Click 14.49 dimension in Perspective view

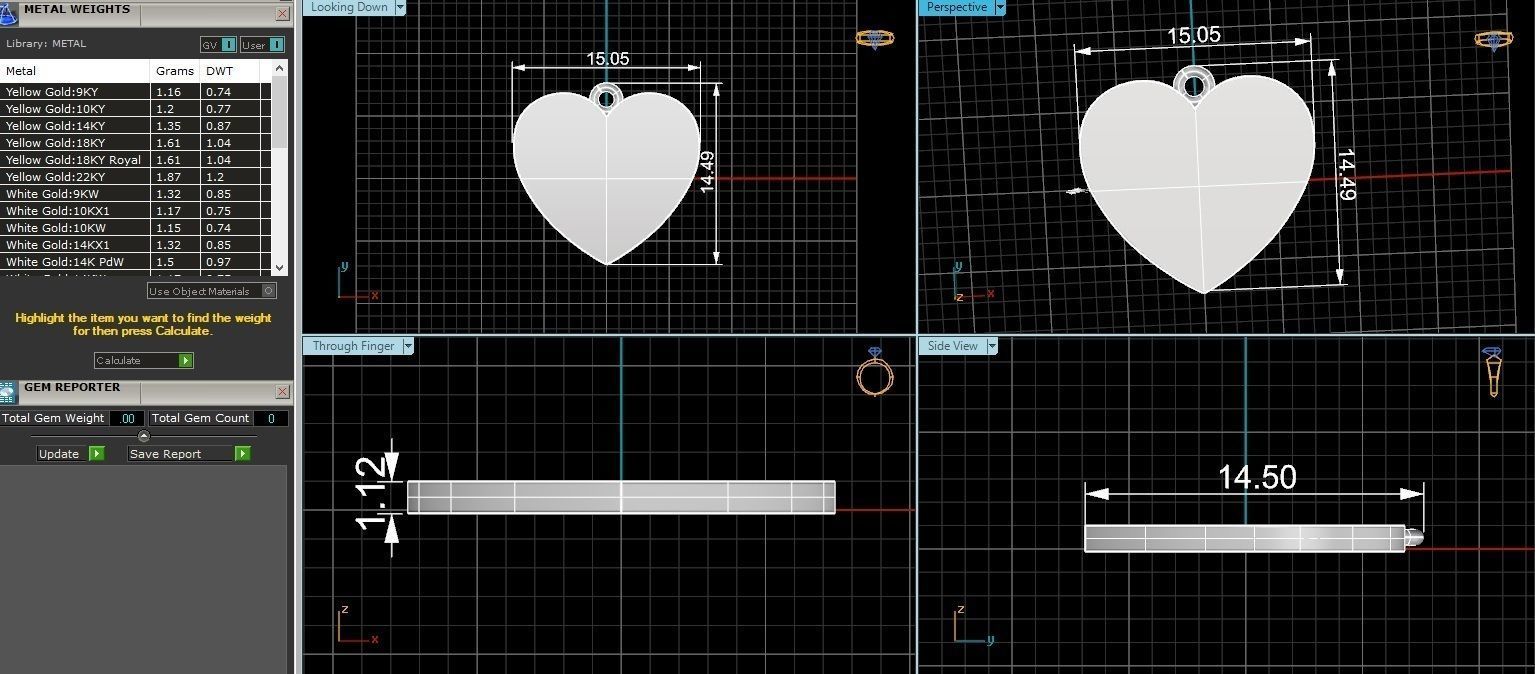1346,175
